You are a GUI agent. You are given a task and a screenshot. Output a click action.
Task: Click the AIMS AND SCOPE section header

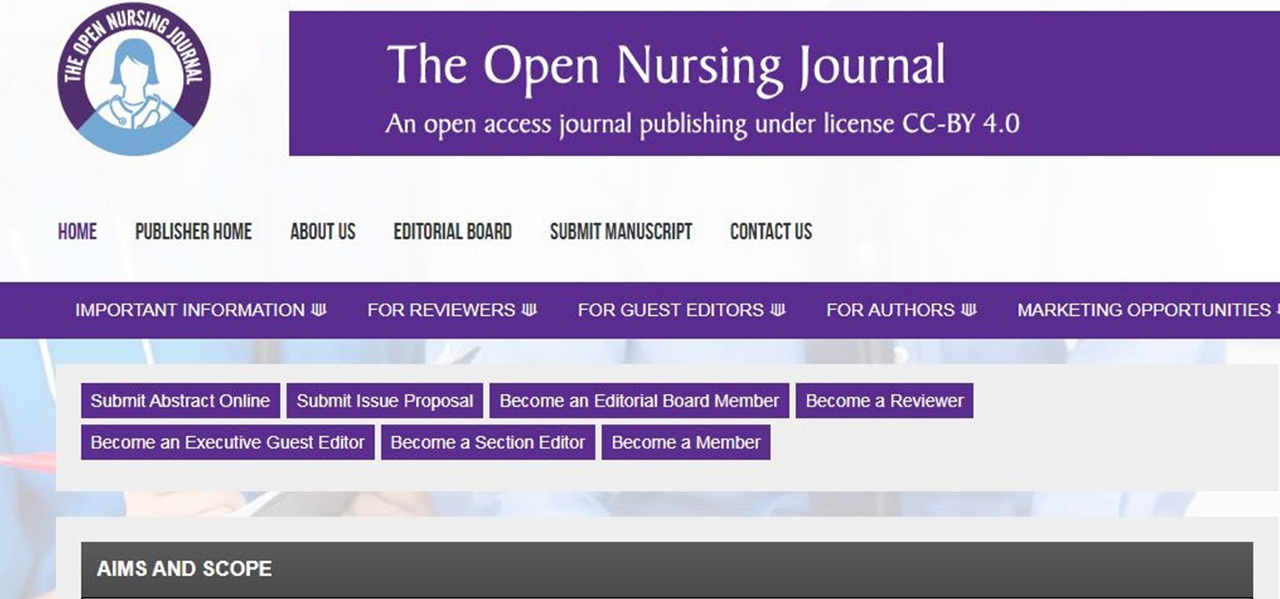coord(667,569)
